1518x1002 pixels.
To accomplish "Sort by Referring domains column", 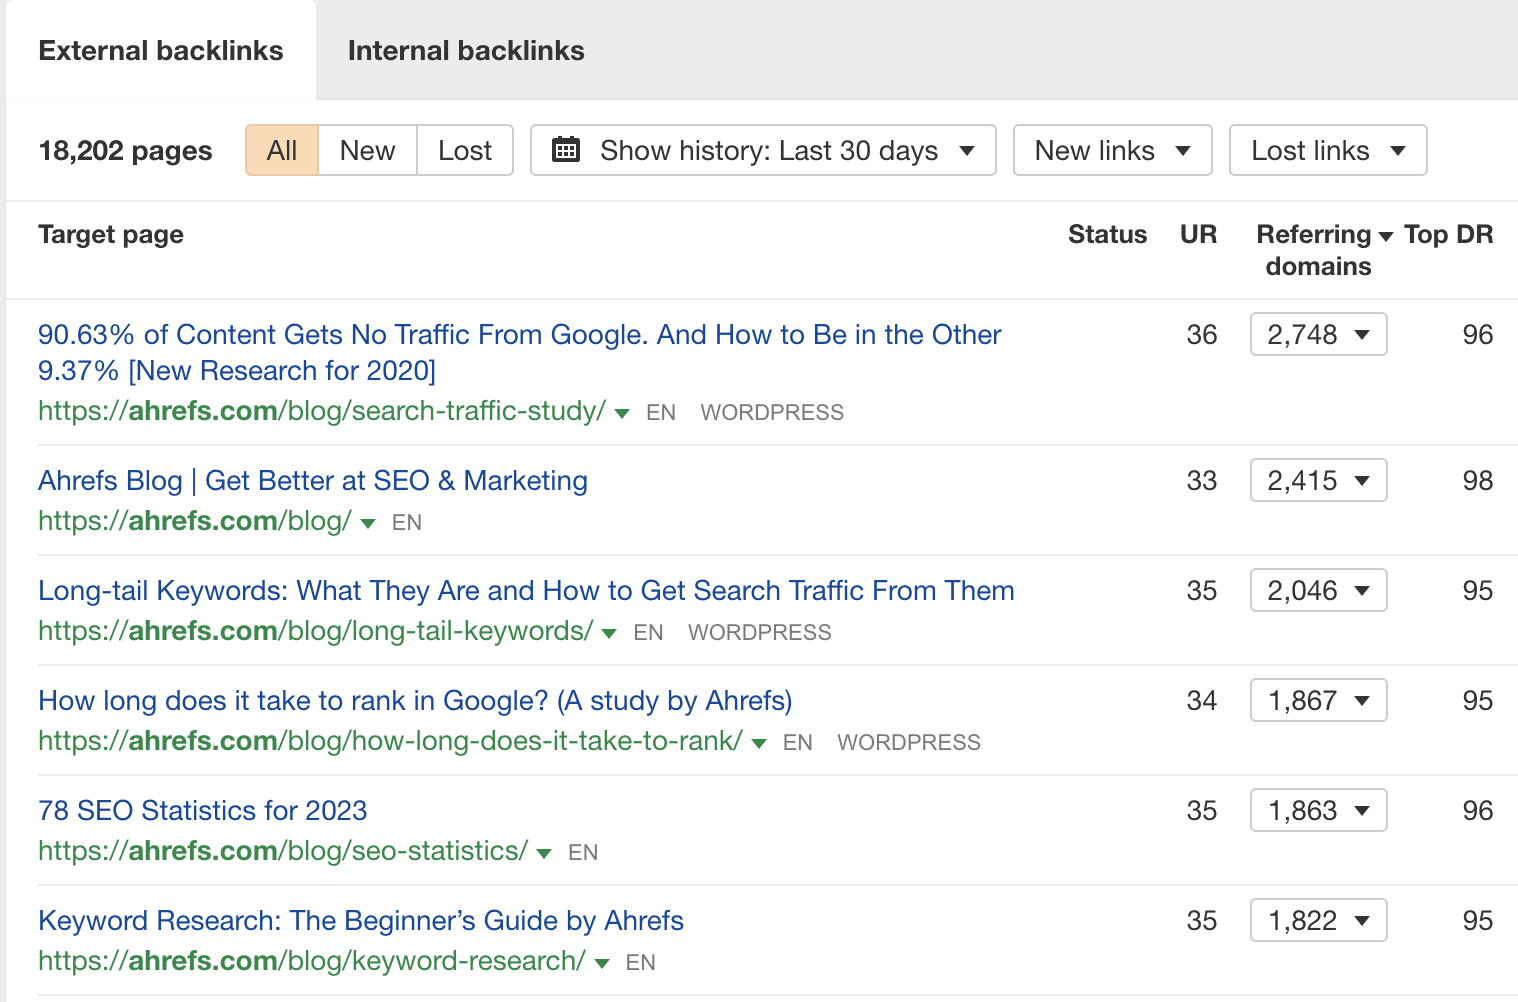I will (1323, 250).
